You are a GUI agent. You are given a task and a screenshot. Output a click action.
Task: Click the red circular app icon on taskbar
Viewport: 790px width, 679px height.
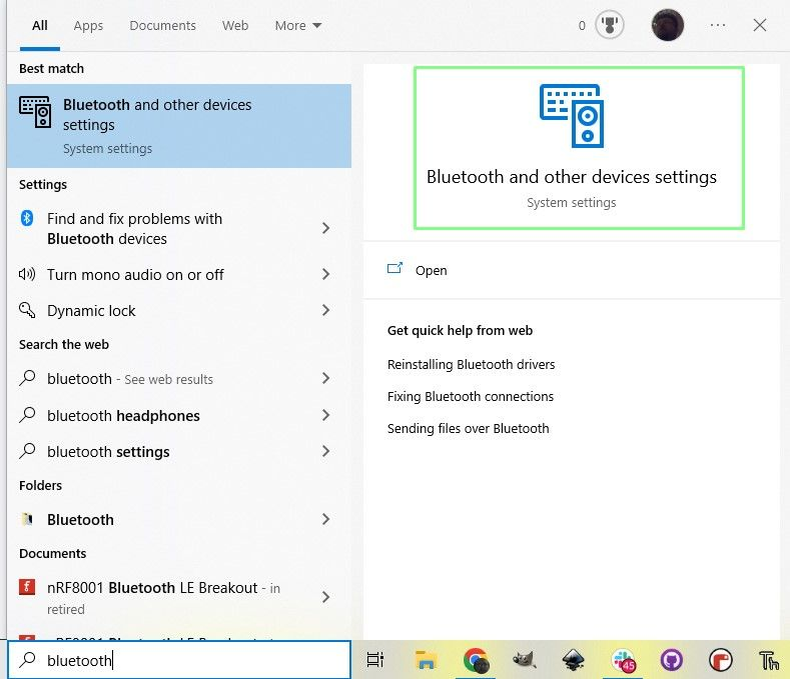(x=721, y=660)
